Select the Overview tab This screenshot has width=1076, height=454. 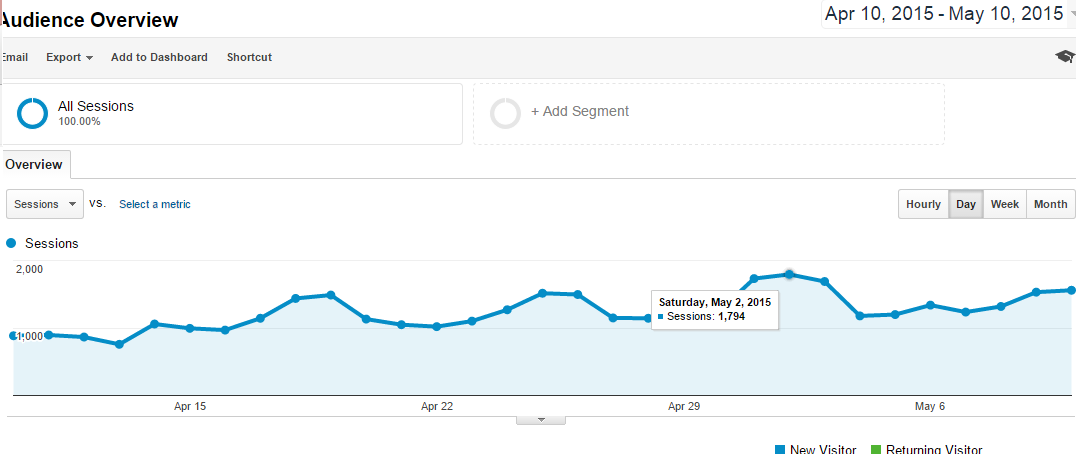[x=34, y=164]
